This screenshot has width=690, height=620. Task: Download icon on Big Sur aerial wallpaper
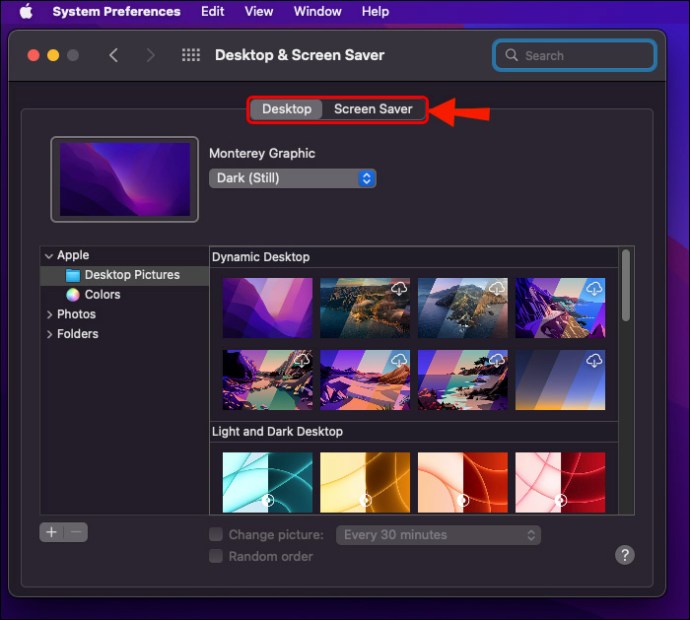pos(399,289)
